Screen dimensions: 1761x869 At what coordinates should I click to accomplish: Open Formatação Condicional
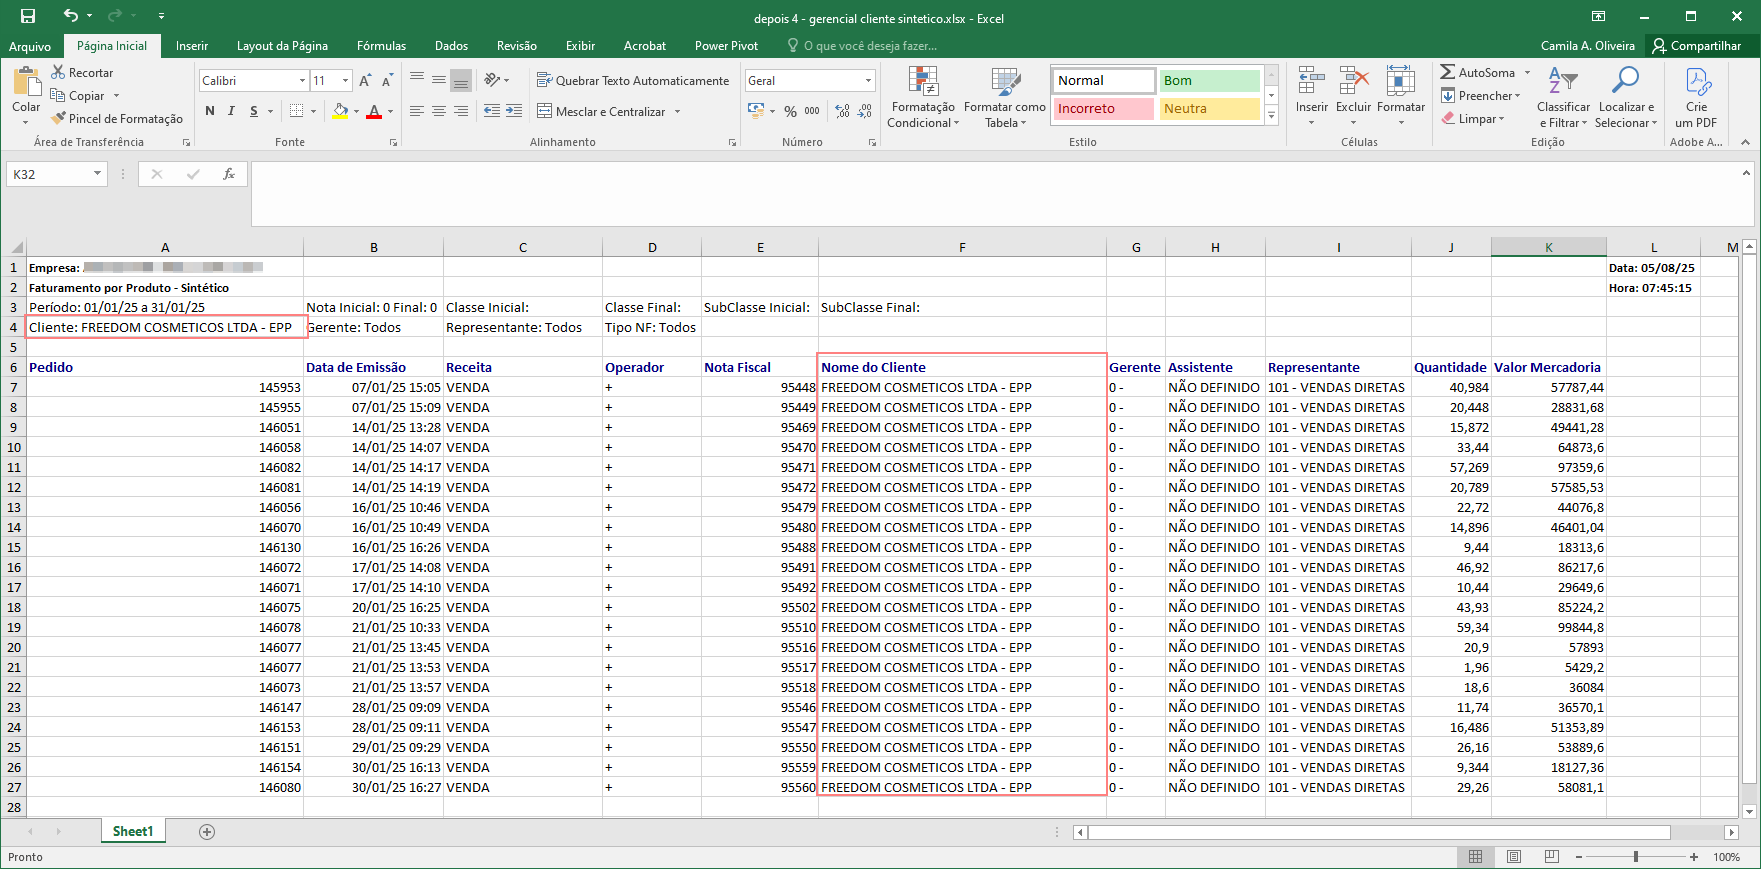coord(922,97)
